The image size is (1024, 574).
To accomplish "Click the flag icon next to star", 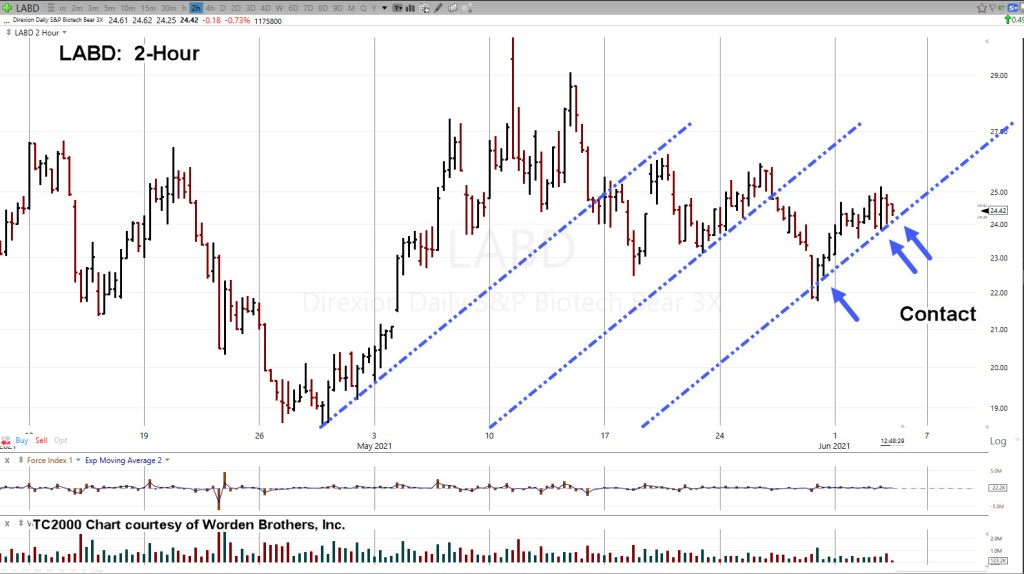I will pos(992,8).
